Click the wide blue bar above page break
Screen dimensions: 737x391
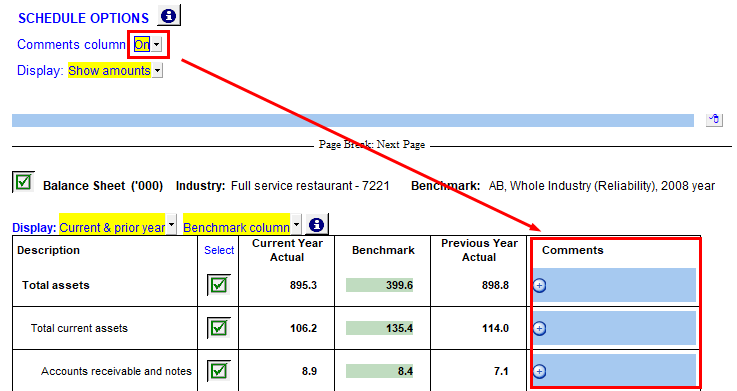353,120
